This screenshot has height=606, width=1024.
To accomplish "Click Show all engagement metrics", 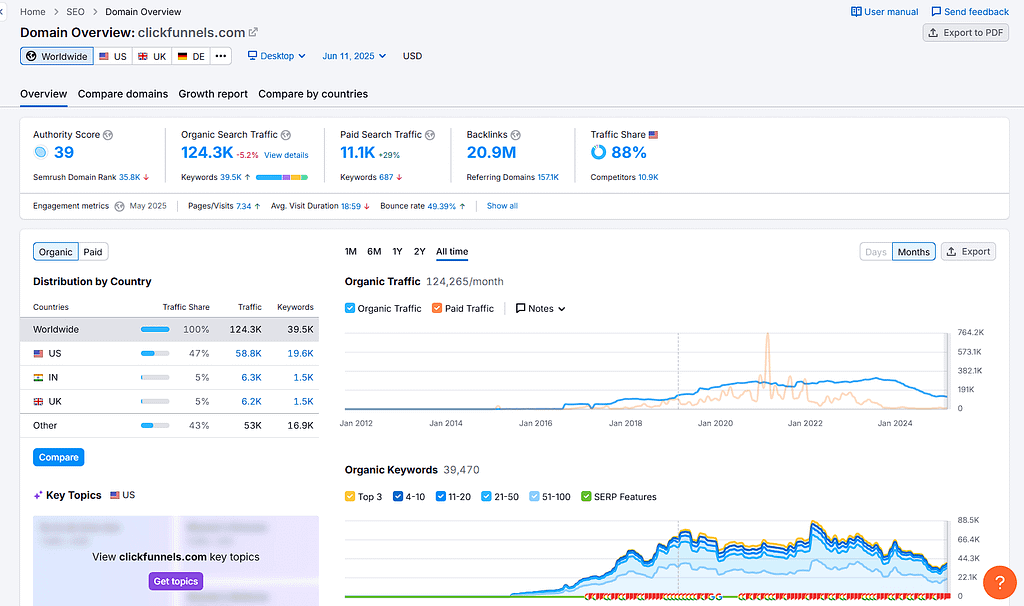I will pos(502,206).
